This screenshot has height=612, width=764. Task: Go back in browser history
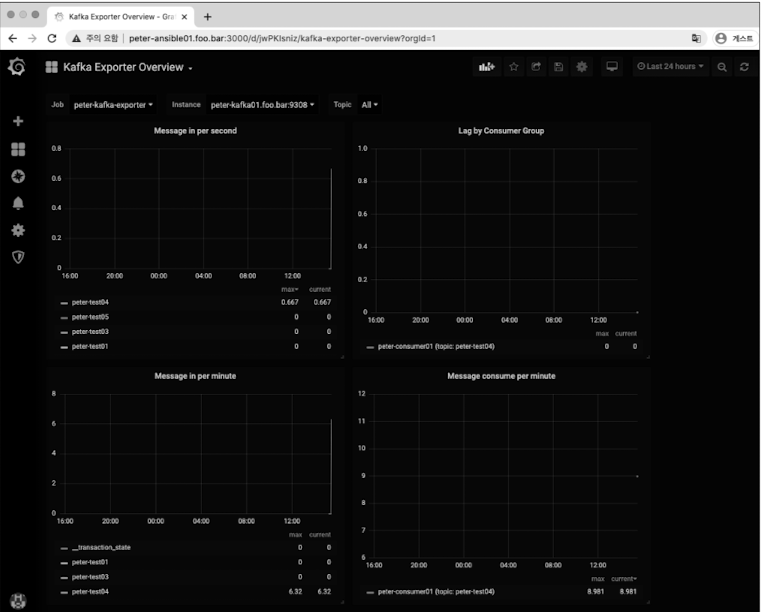[13, 38]
